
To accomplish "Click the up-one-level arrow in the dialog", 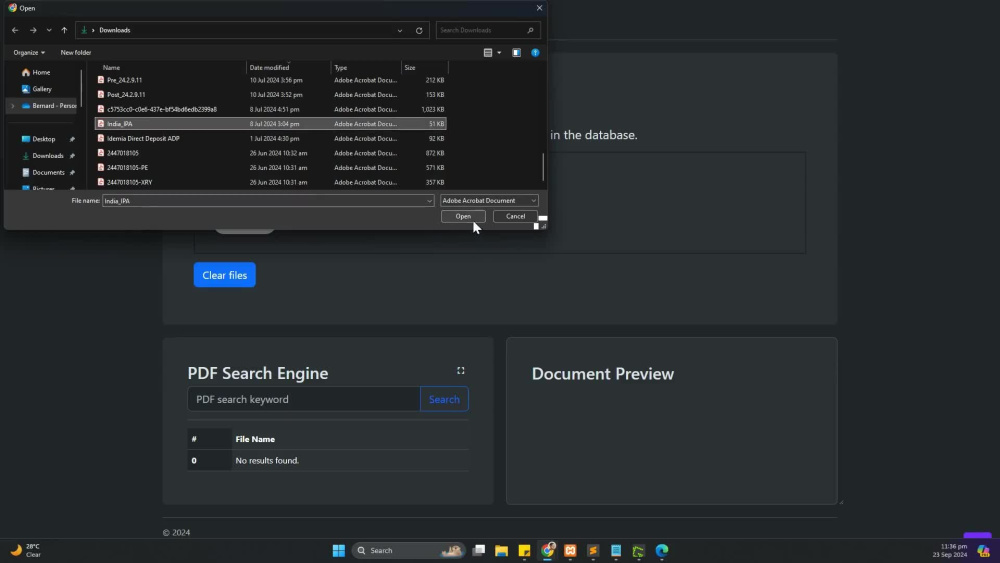I will point(64,30).
